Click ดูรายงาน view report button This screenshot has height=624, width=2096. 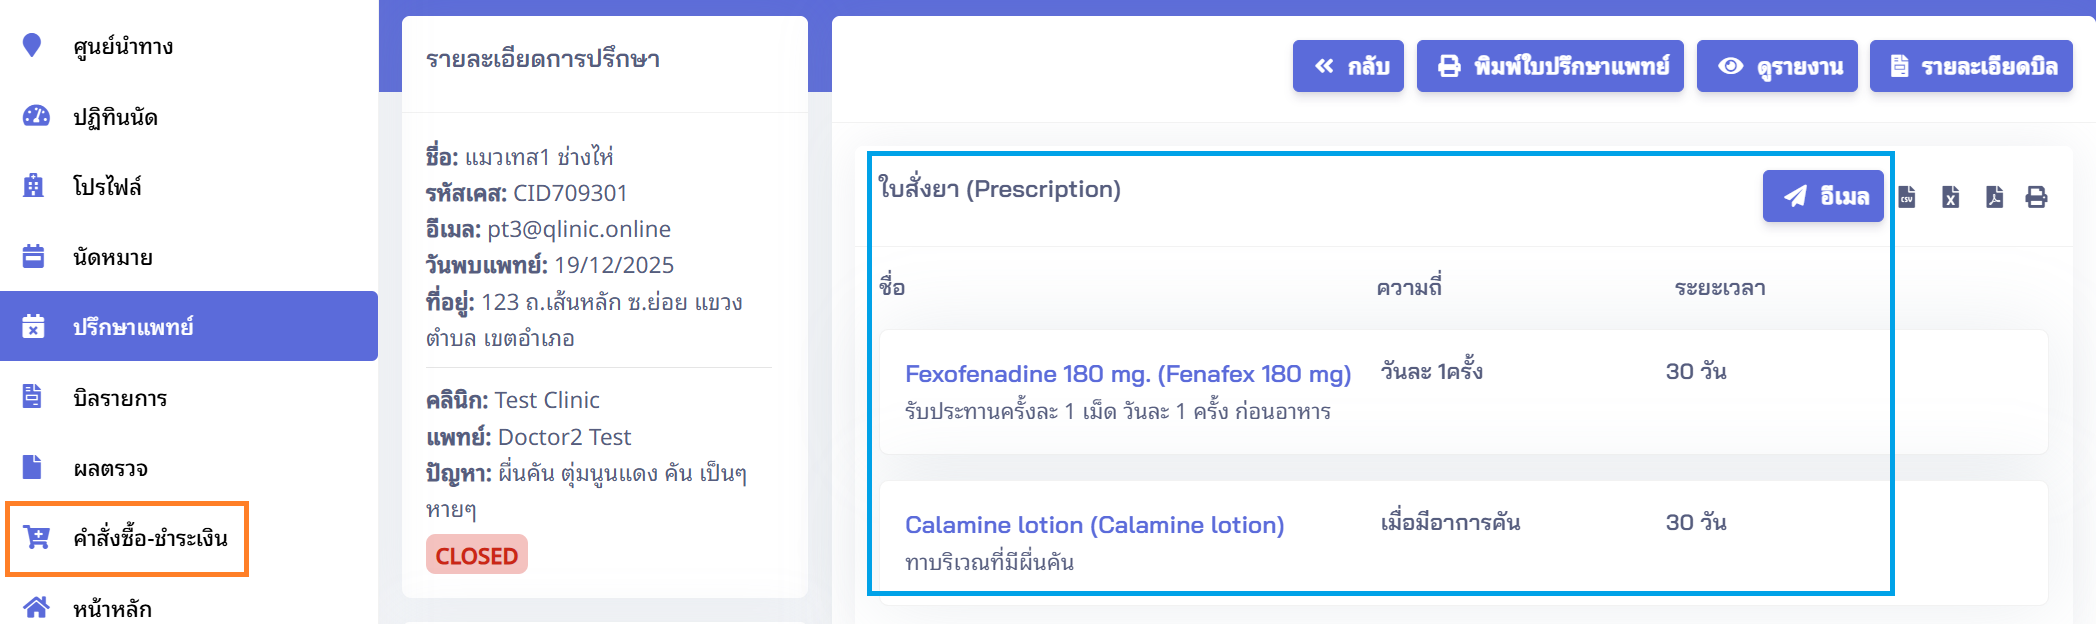1777,66
